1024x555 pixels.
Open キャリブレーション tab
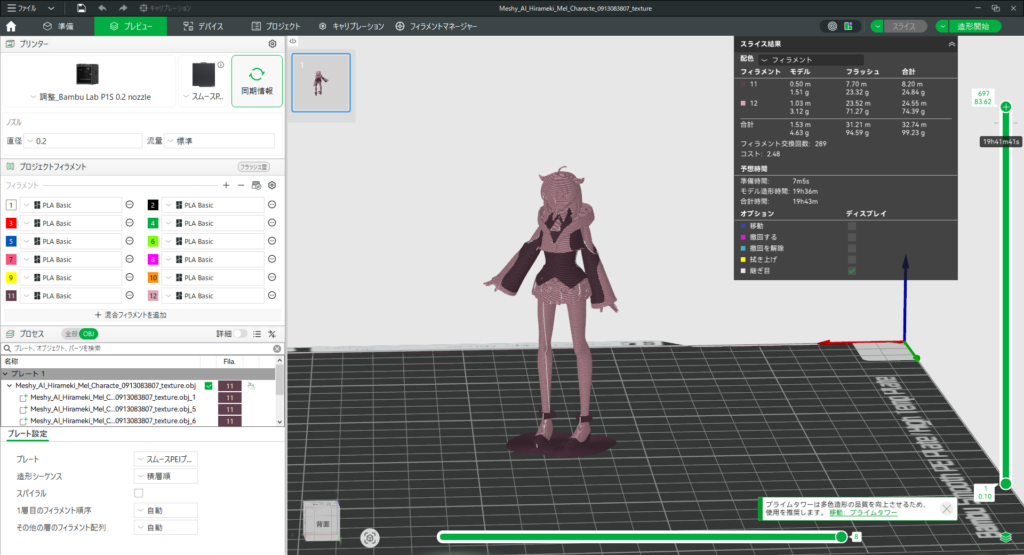[x=351, y=26]
